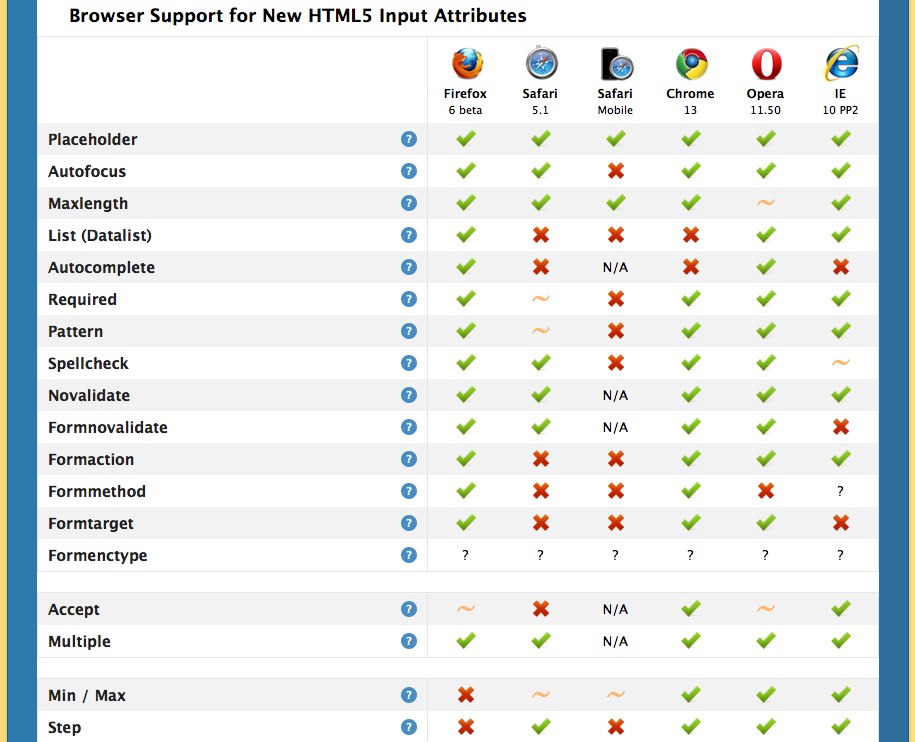Image resolution: width=915 pixels, height=742 pixels.
Task: Click the help icon next to Spellcheck
Action: click(x=409, y=363)
